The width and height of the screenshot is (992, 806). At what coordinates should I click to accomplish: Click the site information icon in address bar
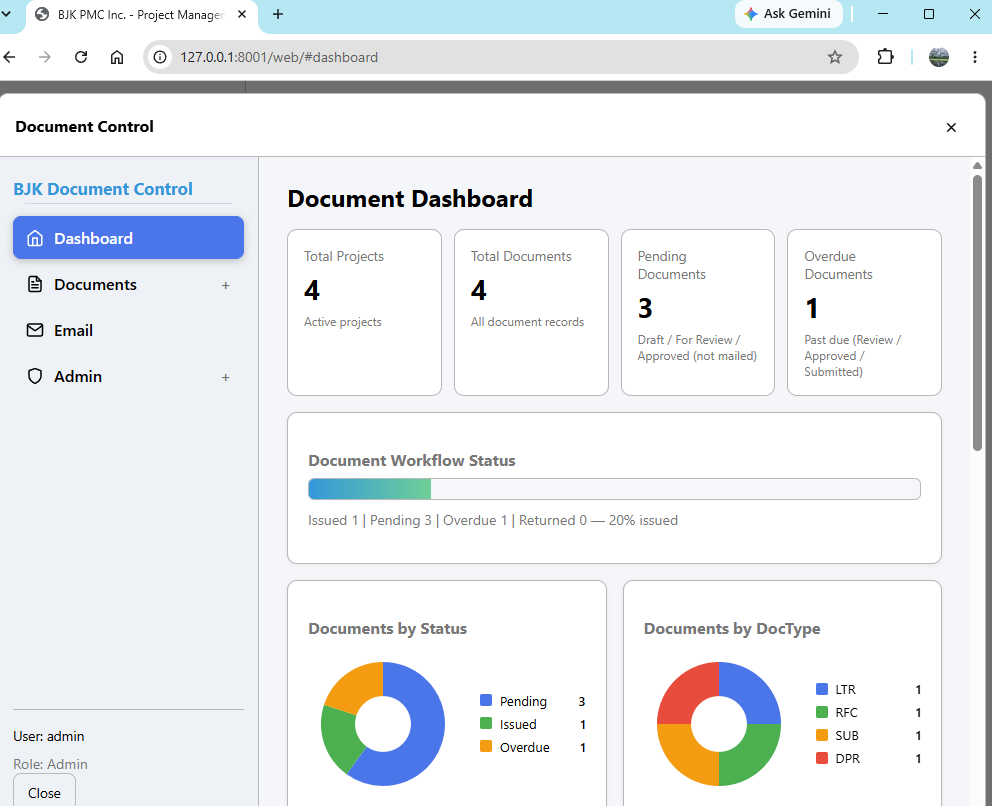(x=160, y=57)
